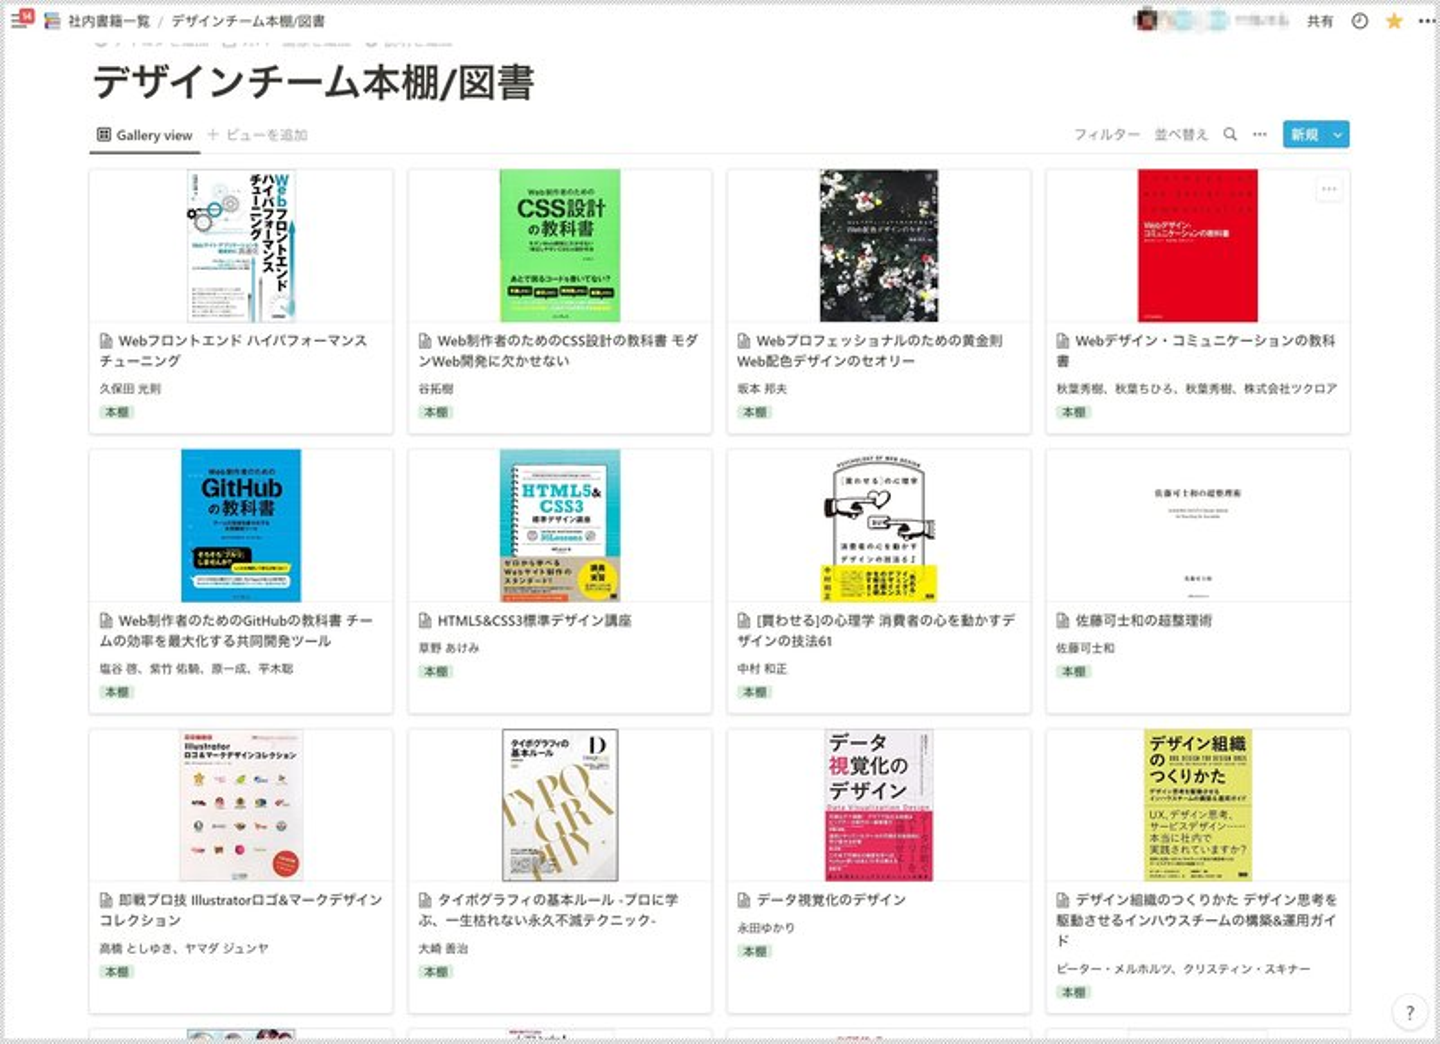The width and height of the screenshot is (1440, 1044).
Task: Open the CSS設計の教科書 green cover thumbnail
Action: tap(560, 245)
